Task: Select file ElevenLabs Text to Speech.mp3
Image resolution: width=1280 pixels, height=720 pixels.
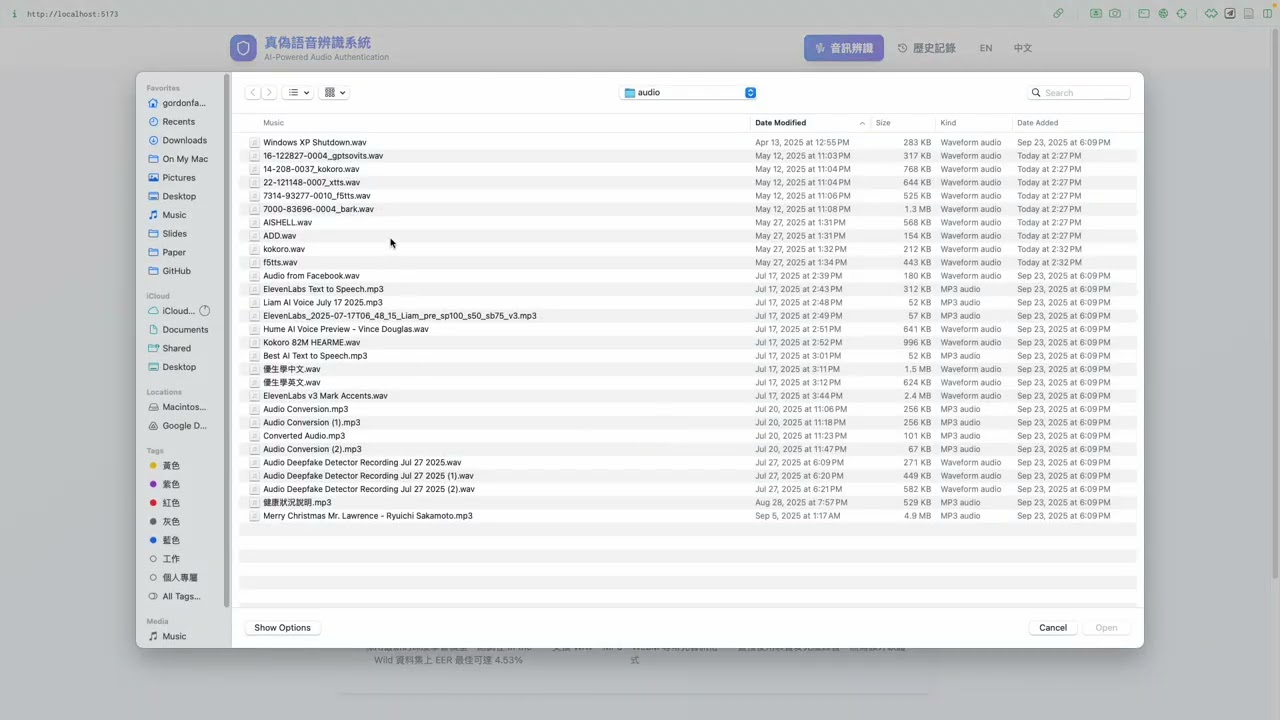Action: point(323,290)
